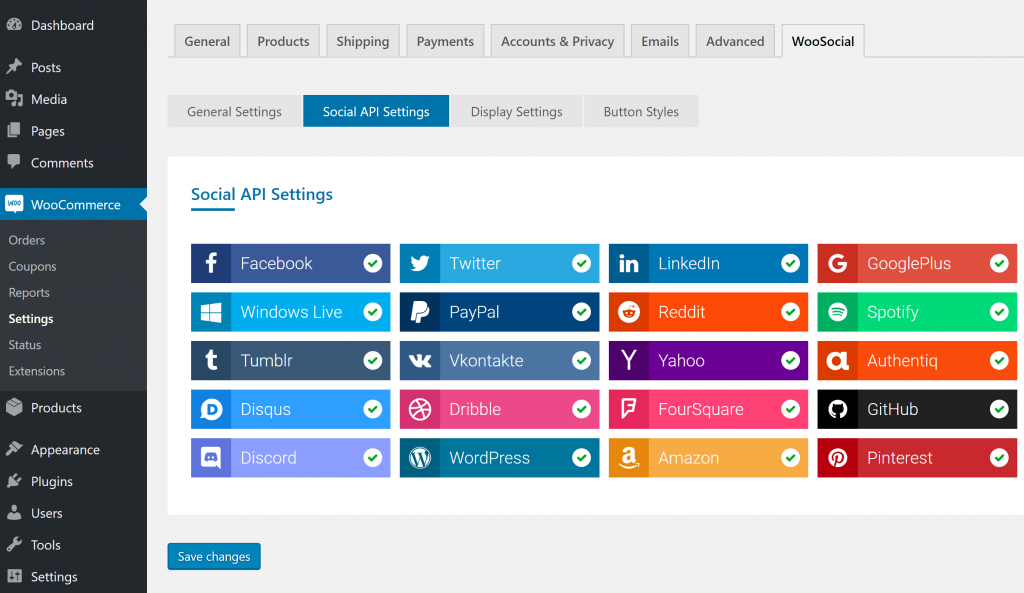Open the Products settings tab

point(283,41)
